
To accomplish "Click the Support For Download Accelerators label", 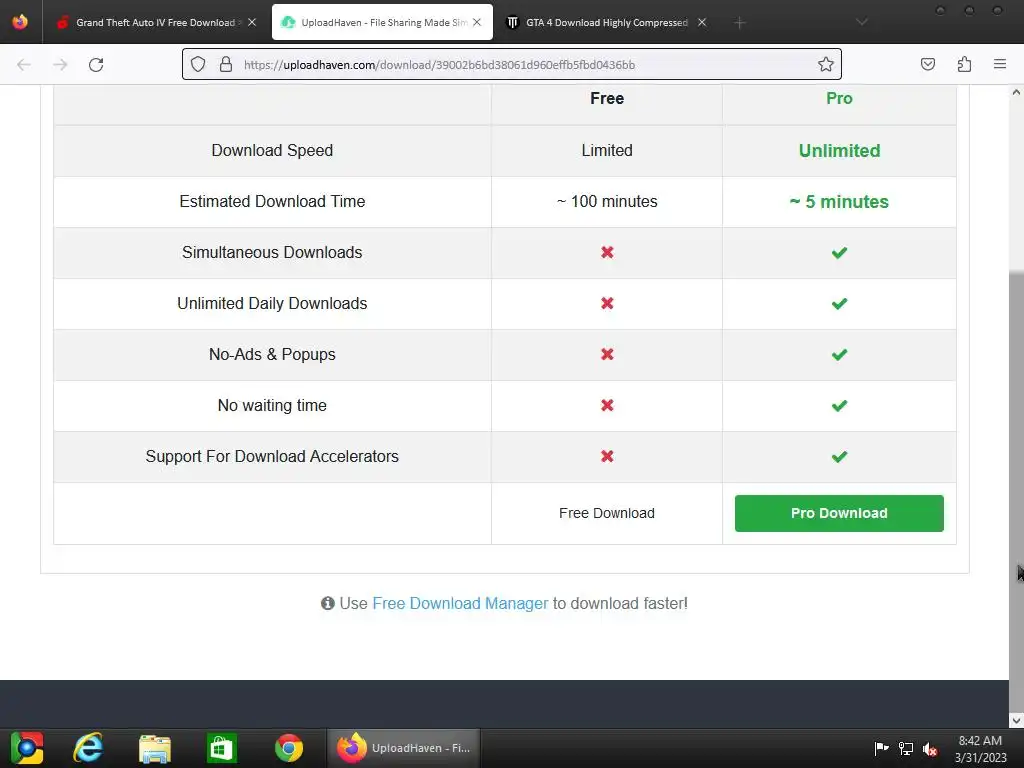I will 272,456.
